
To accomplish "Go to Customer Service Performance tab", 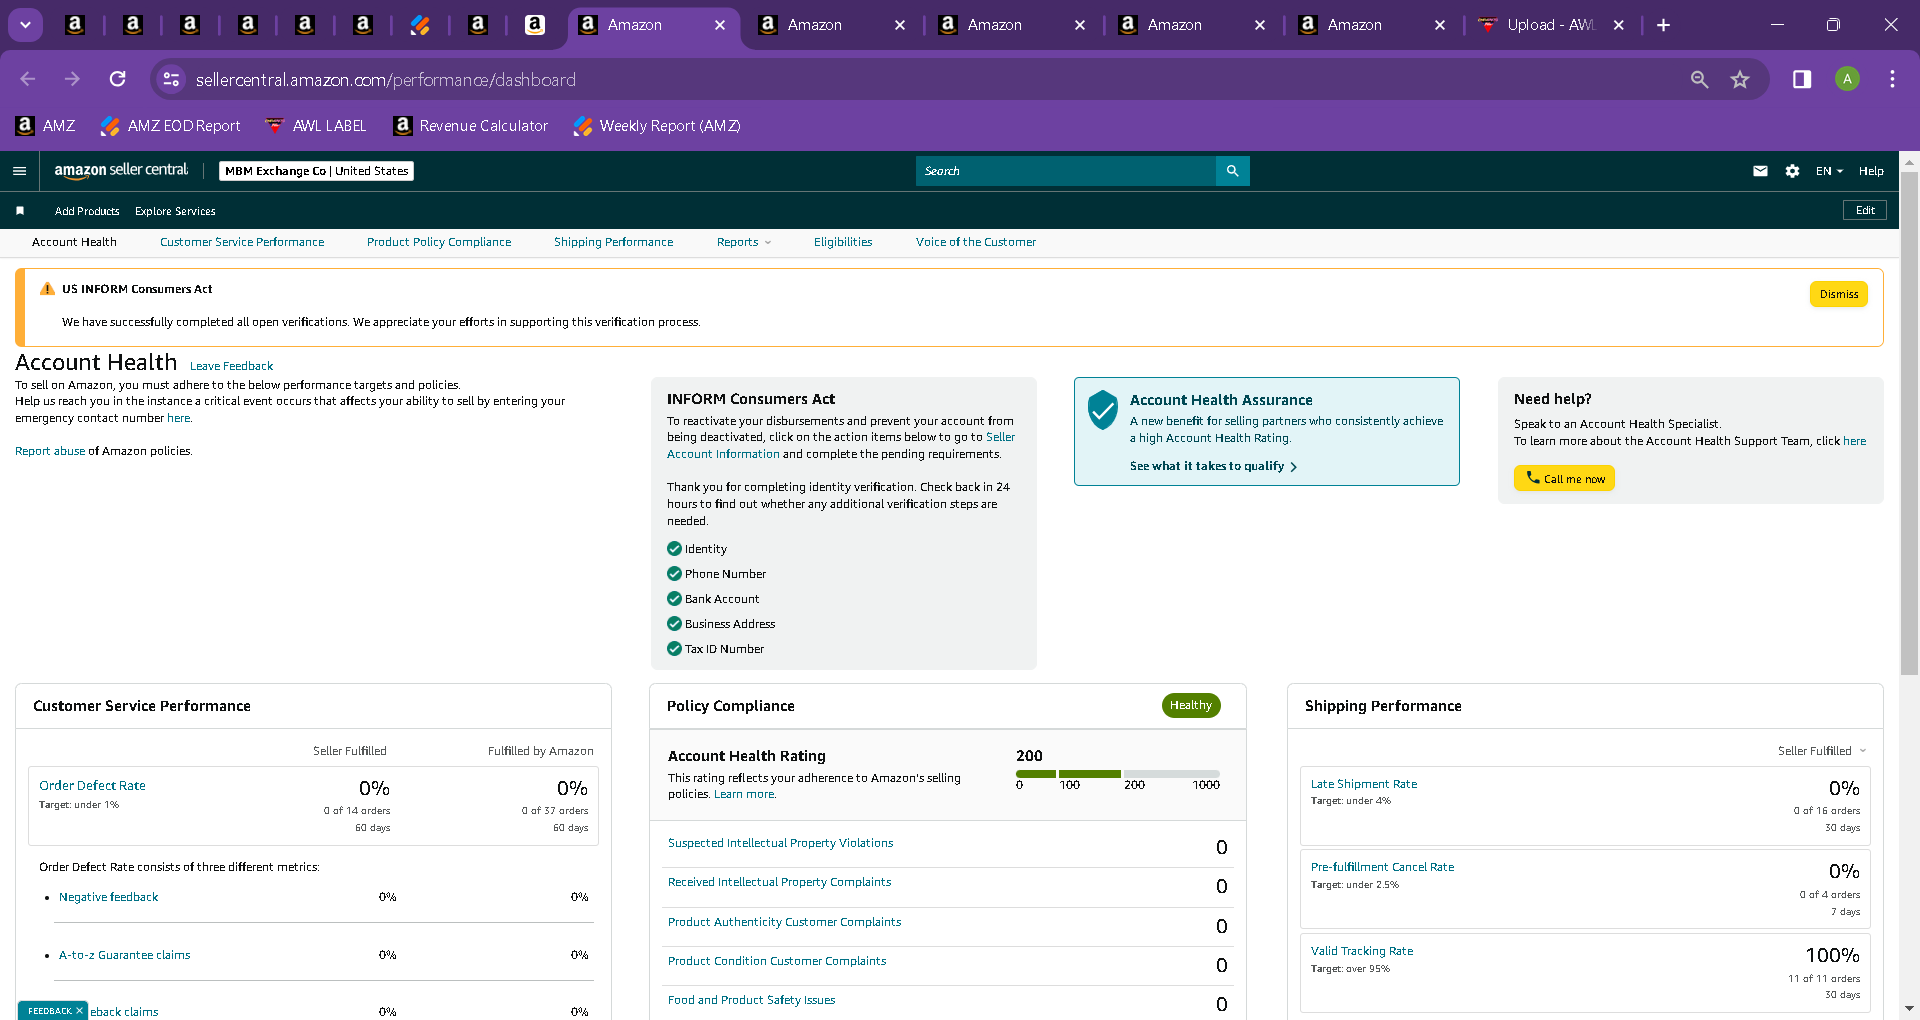I will (x=242, y=242).
